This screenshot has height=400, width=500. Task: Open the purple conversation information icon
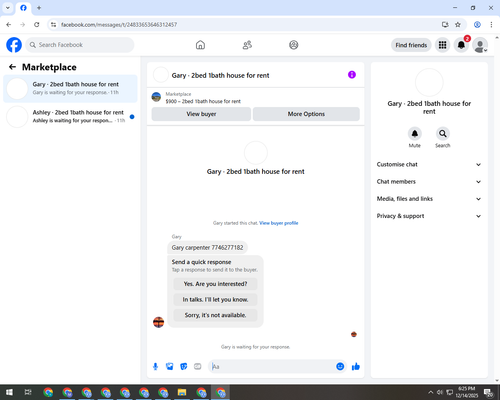point(352,75)
